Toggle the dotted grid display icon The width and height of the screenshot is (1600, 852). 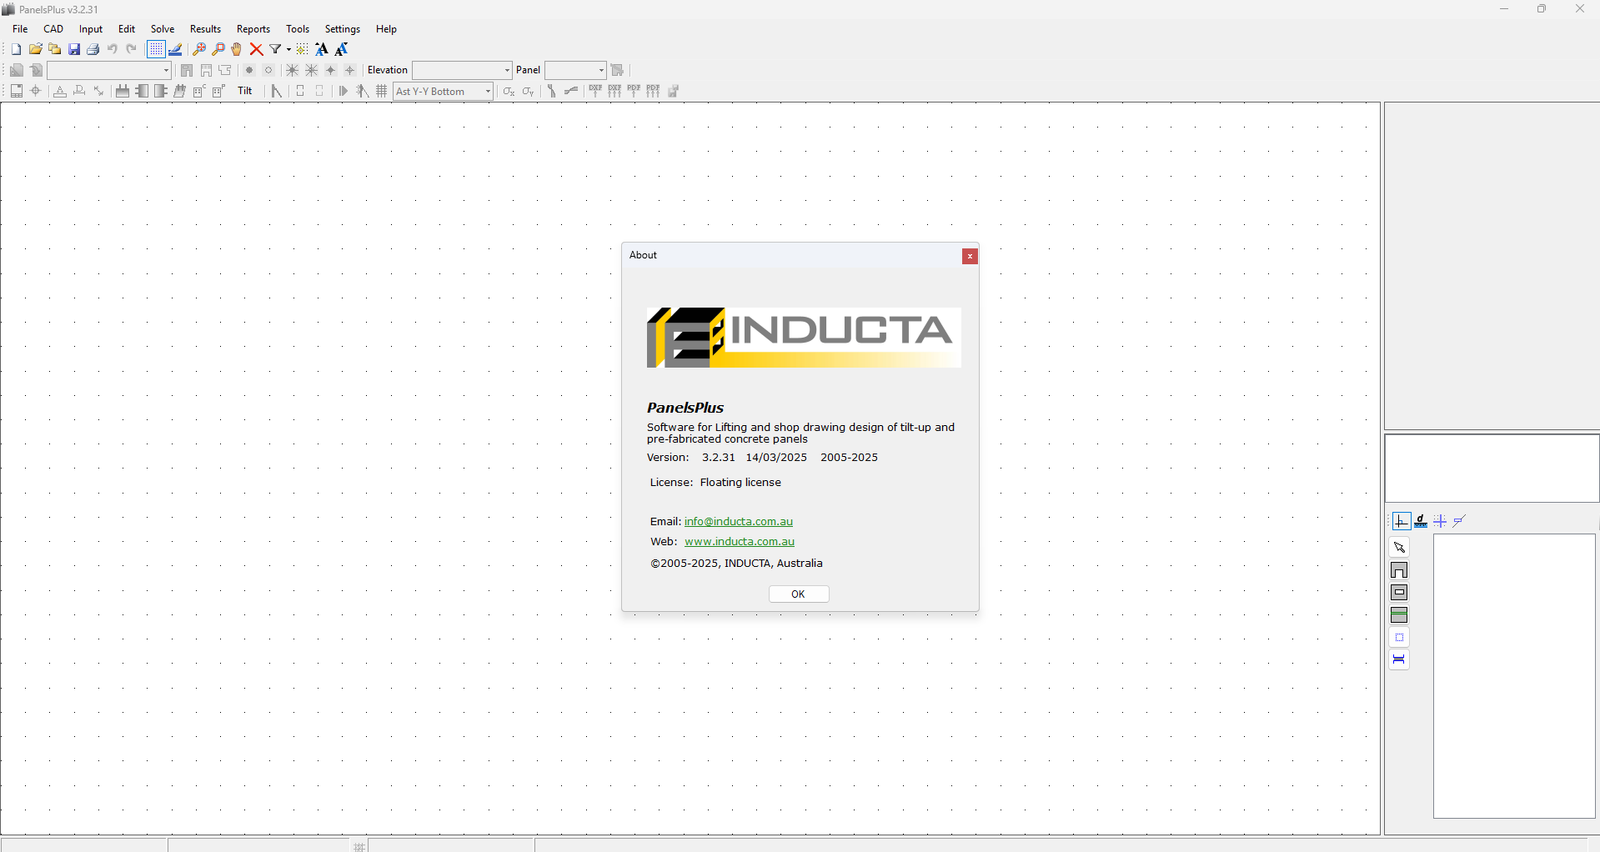click(x=156, y=49)
